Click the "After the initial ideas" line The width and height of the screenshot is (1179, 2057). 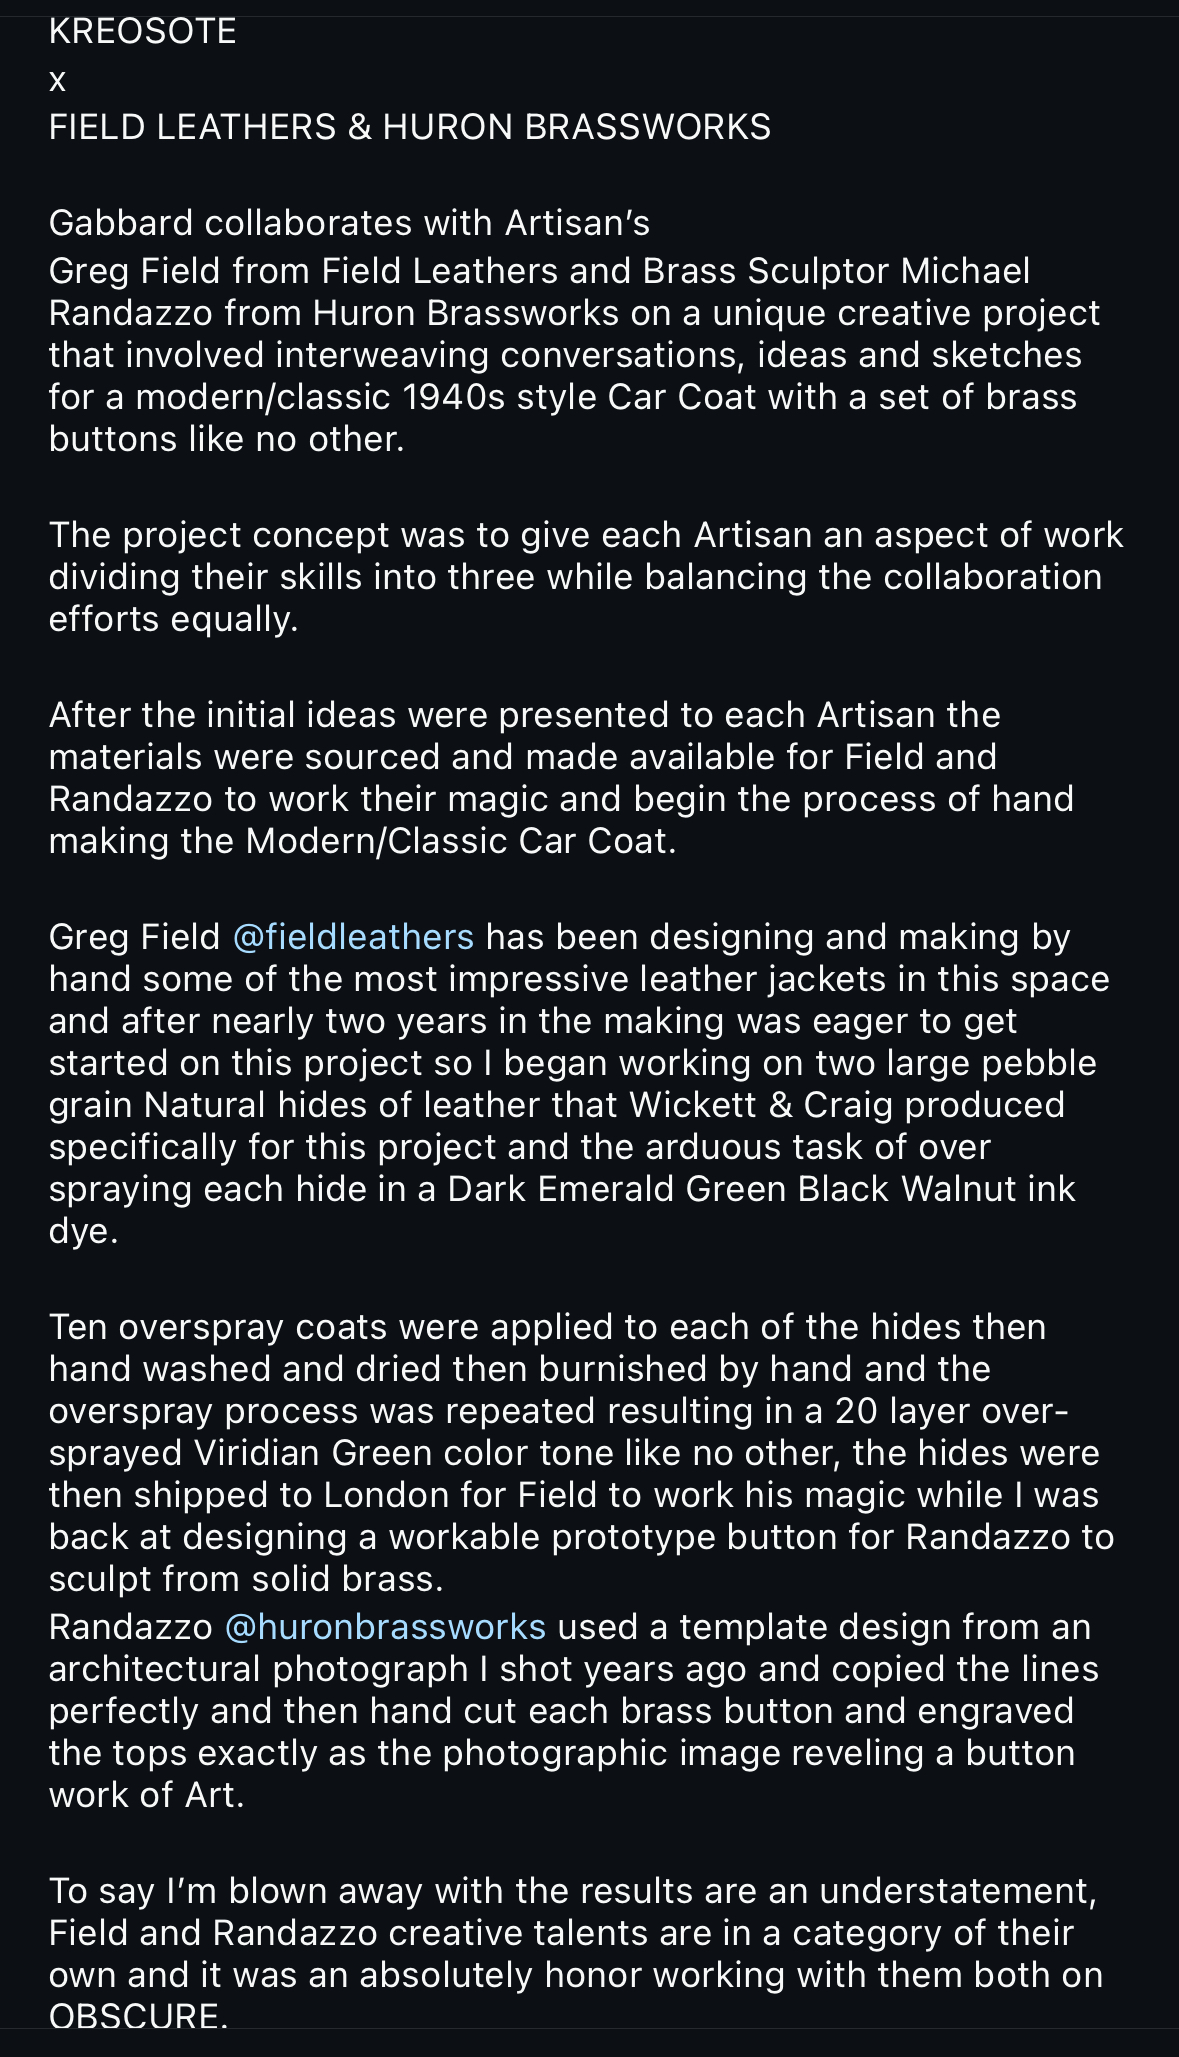pyautogui.click(x=525, y=715)
